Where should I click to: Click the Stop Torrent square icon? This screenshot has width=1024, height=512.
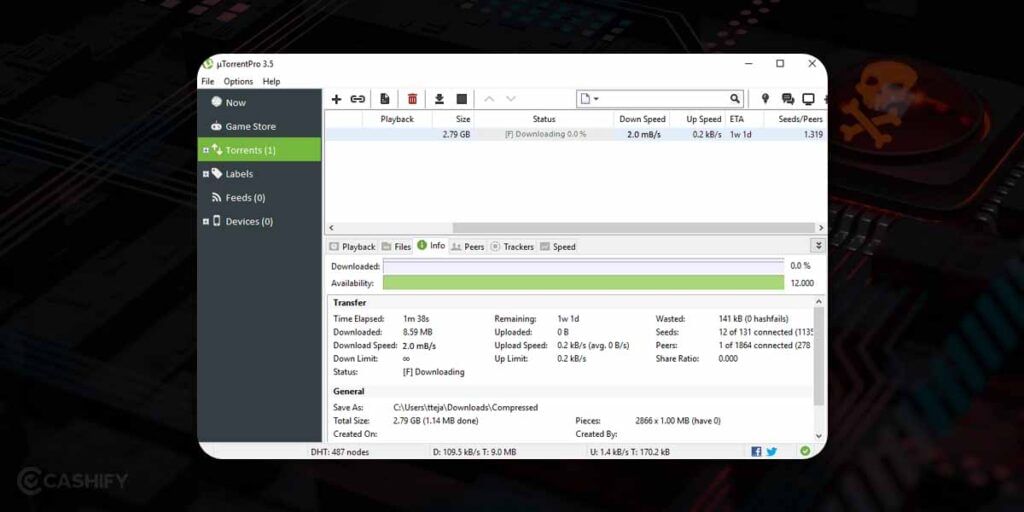[462, 99]
